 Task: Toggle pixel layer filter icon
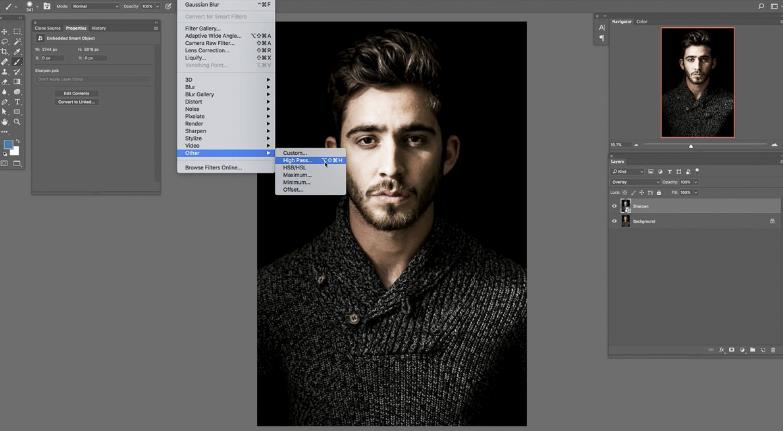tap(651, 171)
